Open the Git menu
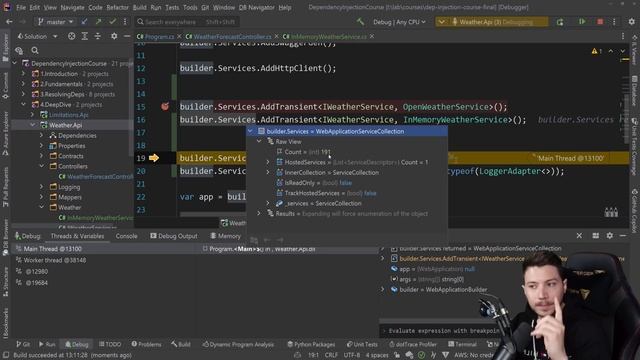Screen dimensions: 640x360 click(x=205, y=7)
